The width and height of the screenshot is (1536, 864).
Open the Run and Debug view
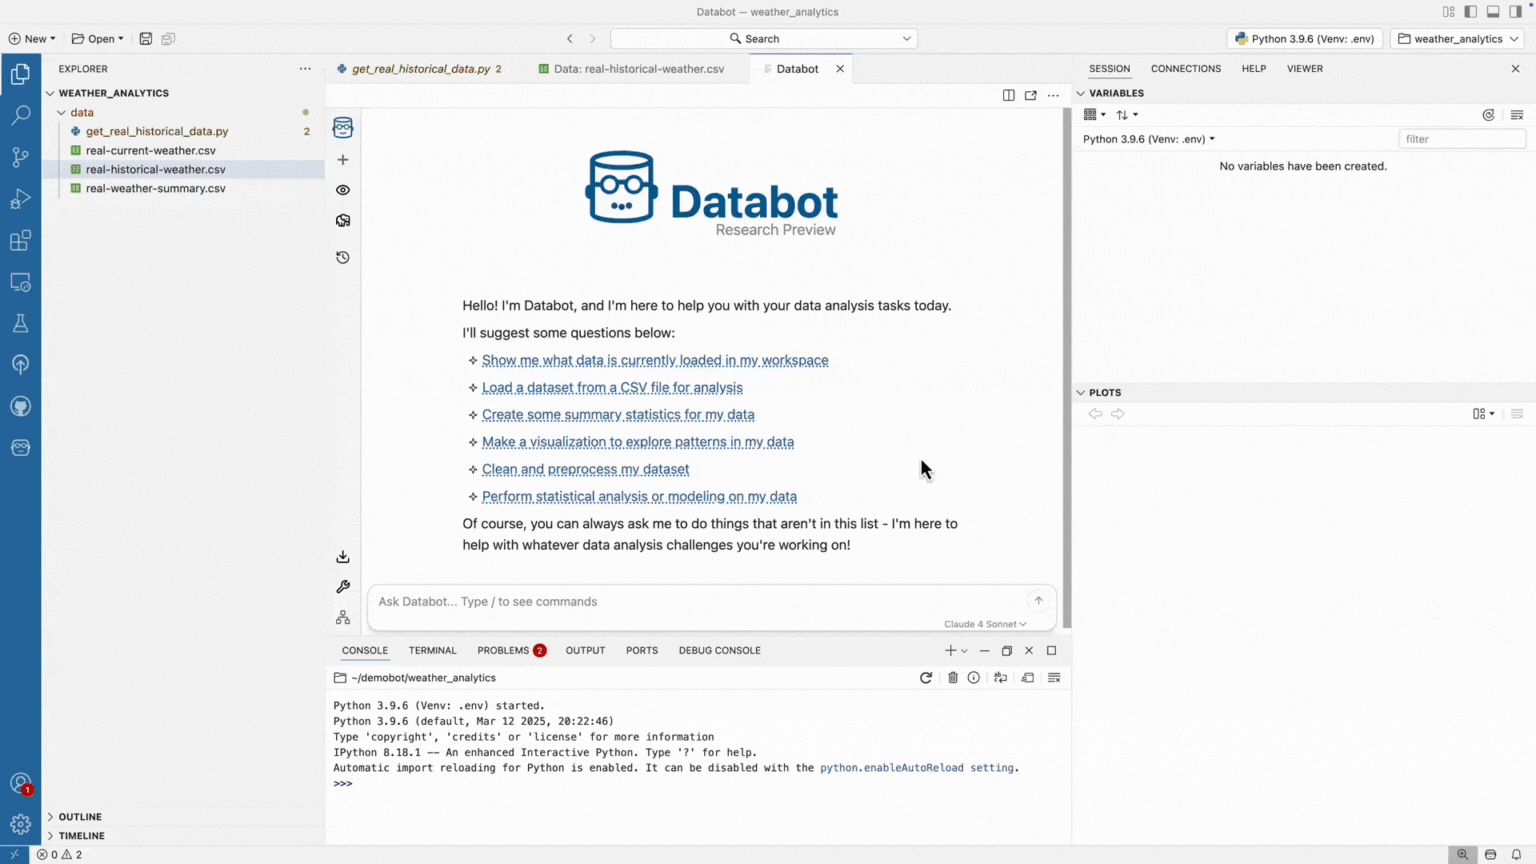coord(20,199)
